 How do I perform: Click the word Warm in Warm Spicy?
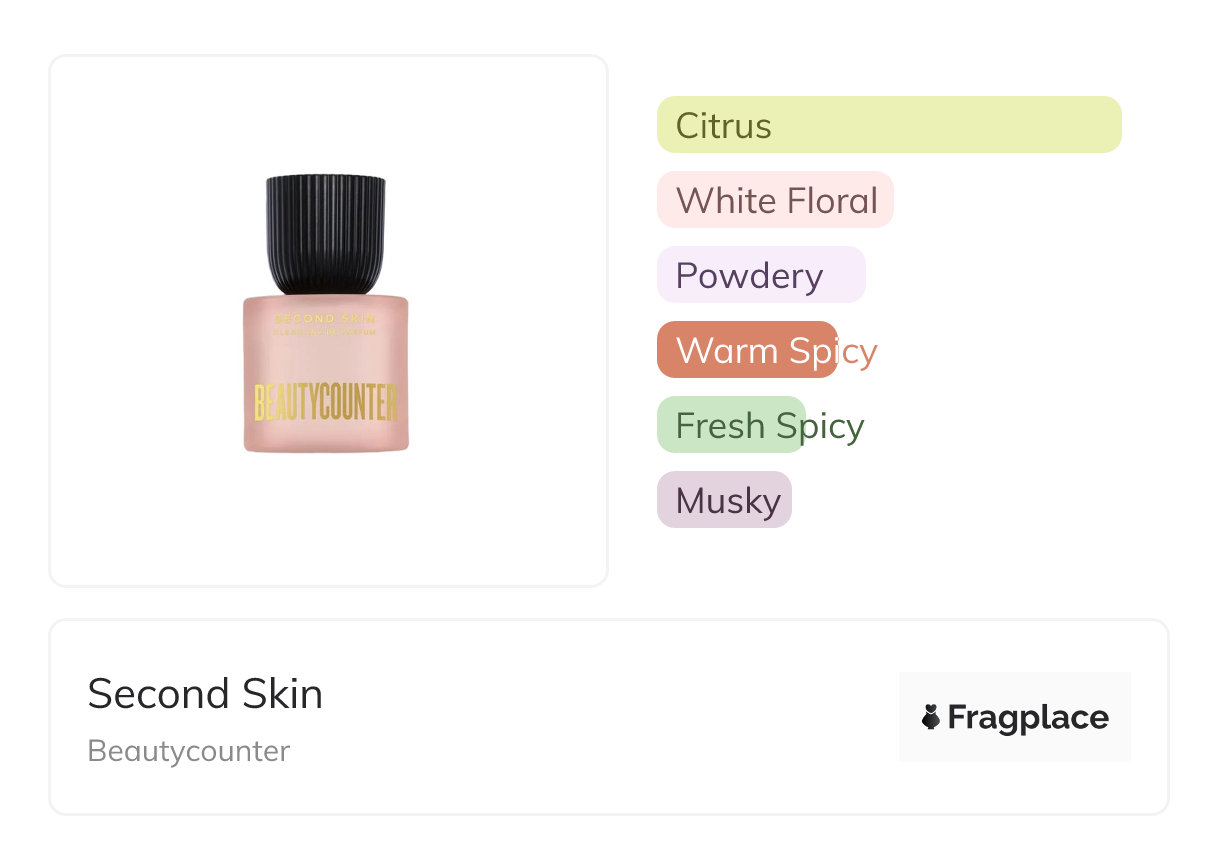click(x=727, y=350)
